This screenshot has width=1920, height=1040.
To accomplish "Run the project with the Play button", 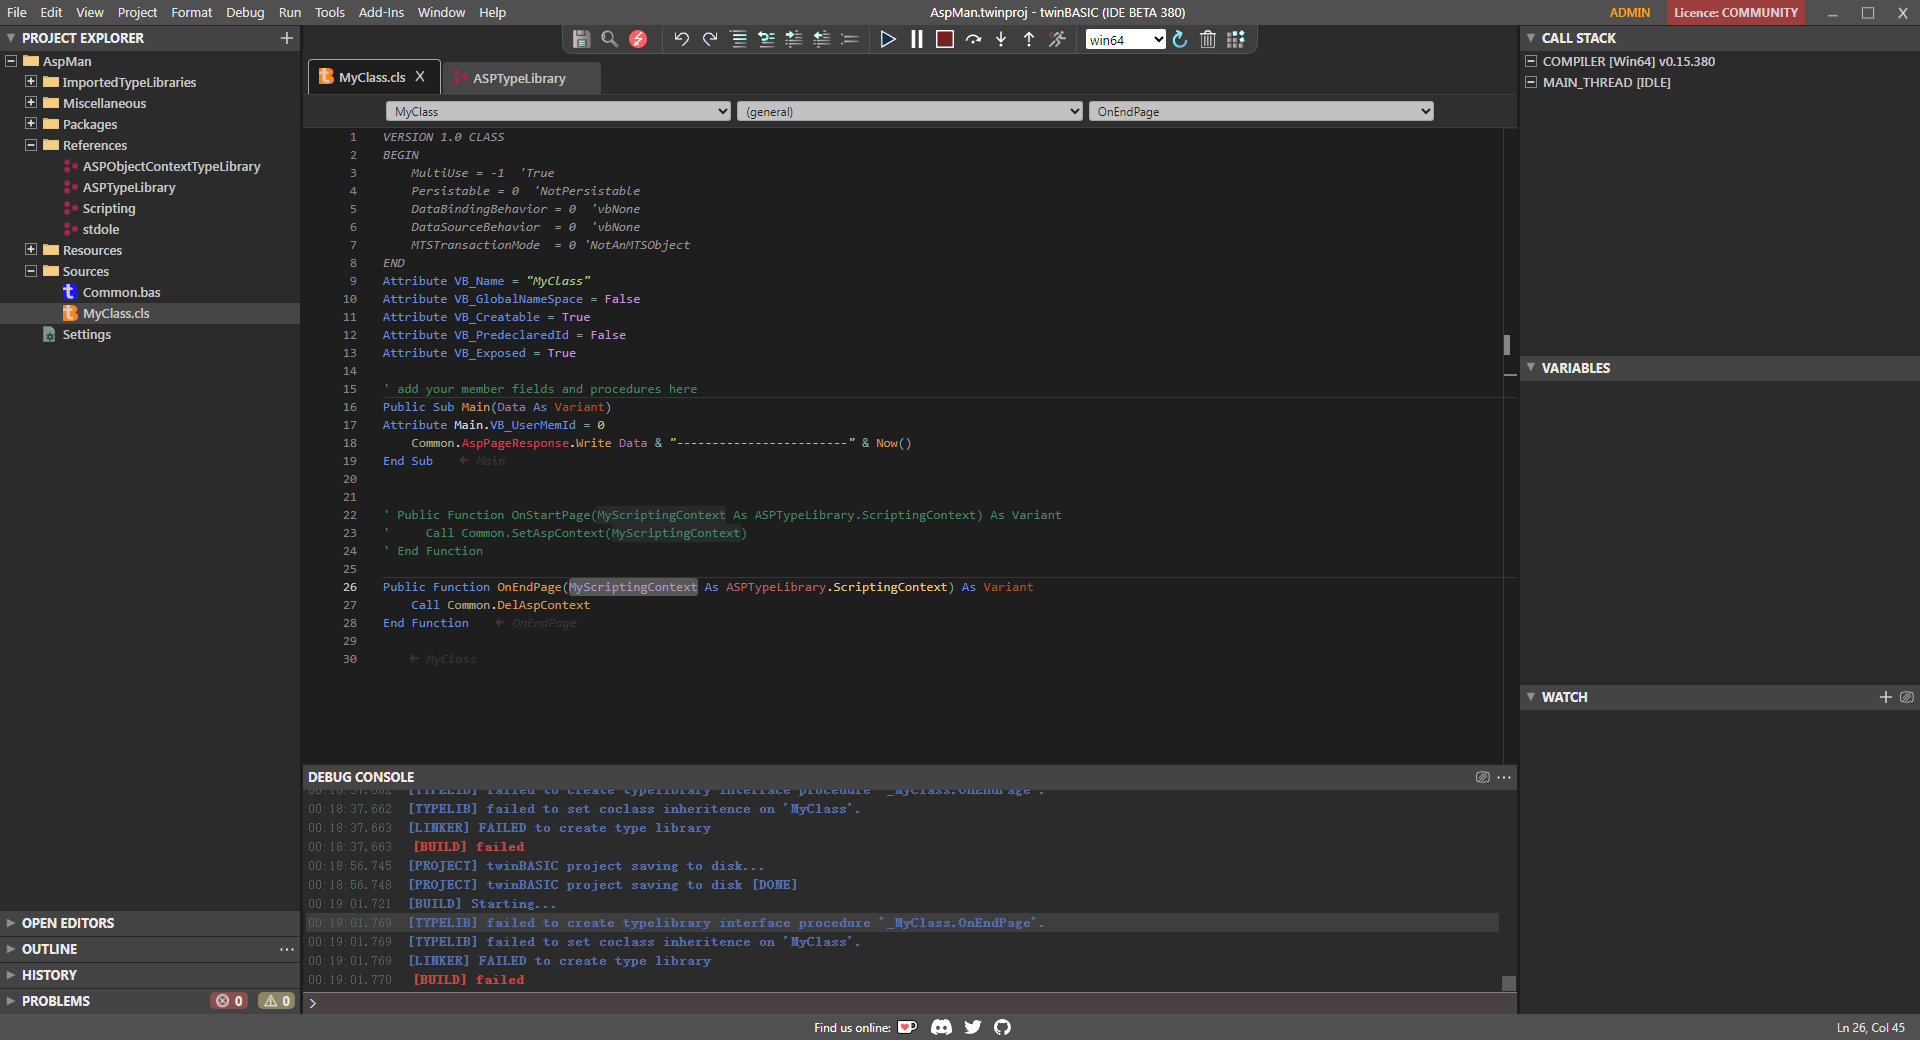I will pos(888,39).
